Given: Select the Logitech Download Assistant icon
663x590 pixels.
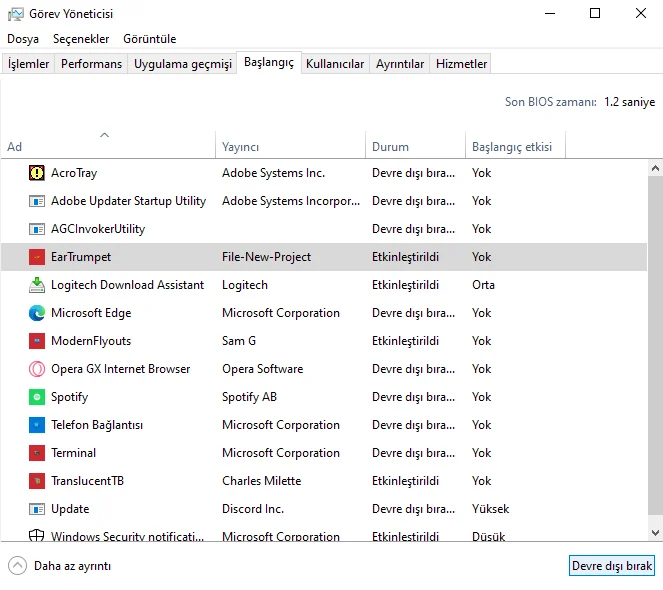Looking at the screenshot, I should [37, 285].
